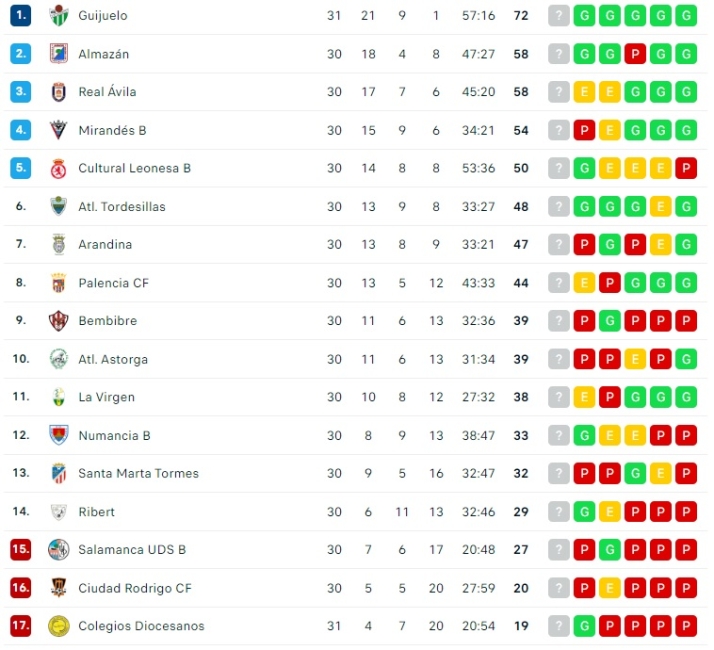The height and width of the screenshot is (650, 714).
Task: Open the Palencia CF team link
Action: [113, 283]
